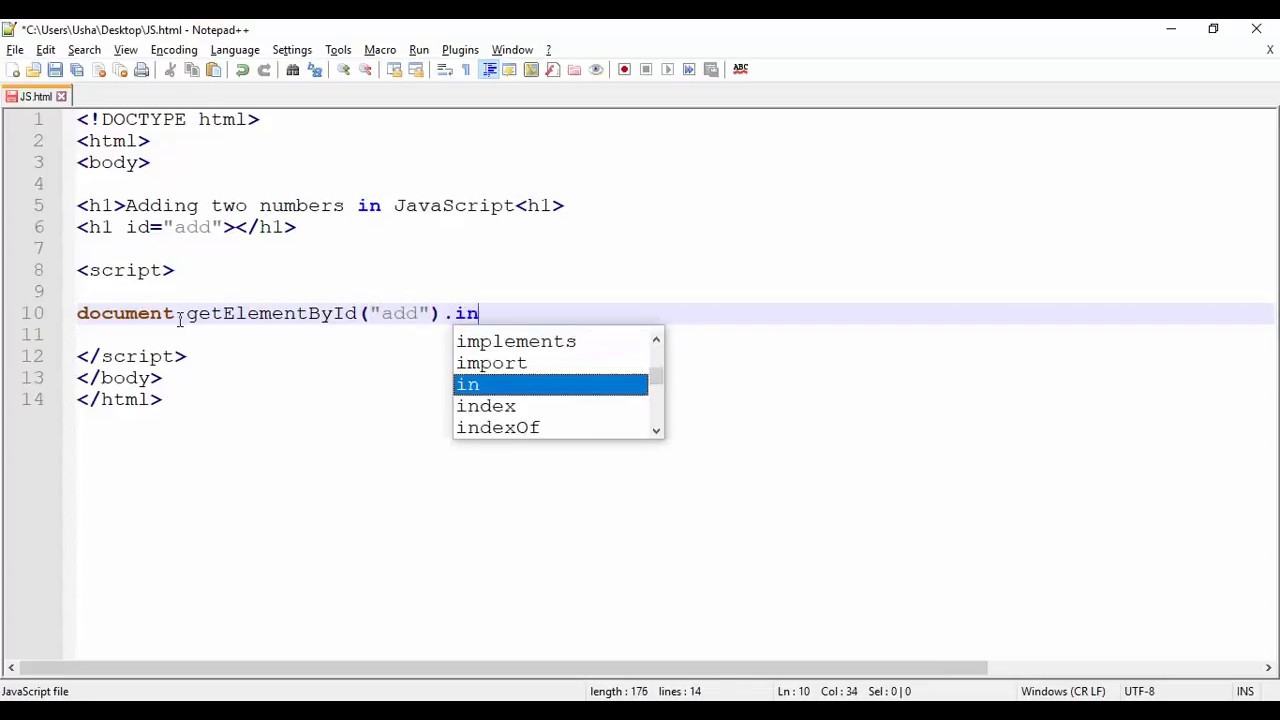Paste from the clipboard using the toolbar icon
The height and width of the screenshot is (720, 1280).
point(213,70)
